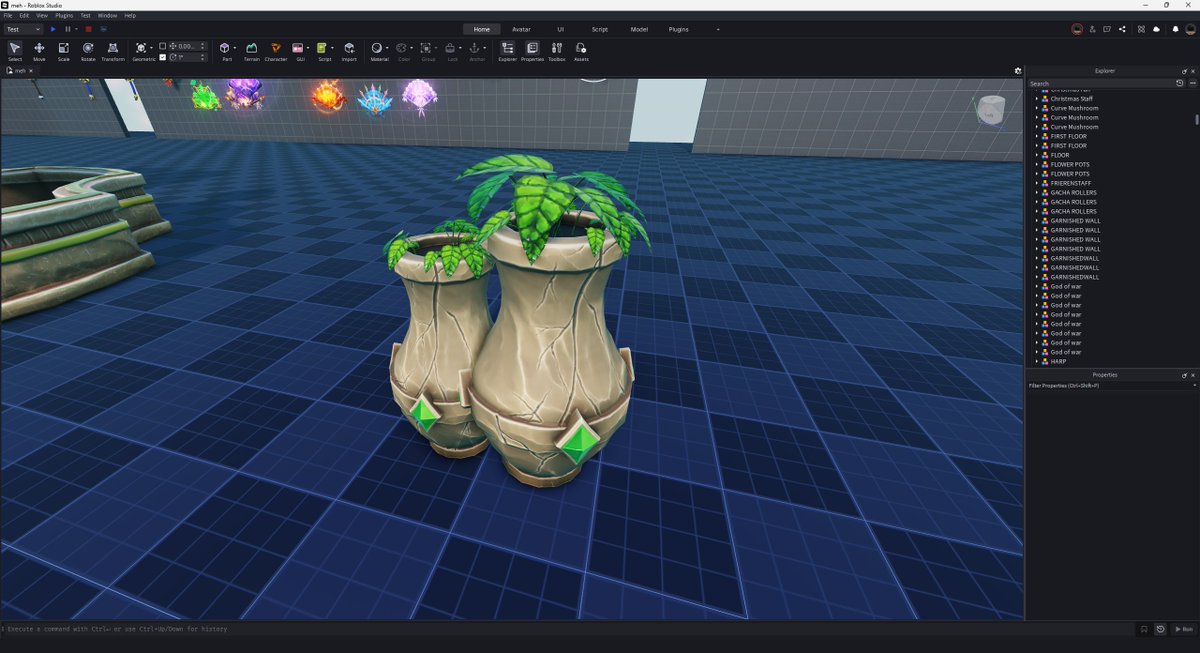Image resolution: width=1200 pixels, height=653 pixels.
Task: Click the cloud icon in top bar
Action: pos(1156,29)
